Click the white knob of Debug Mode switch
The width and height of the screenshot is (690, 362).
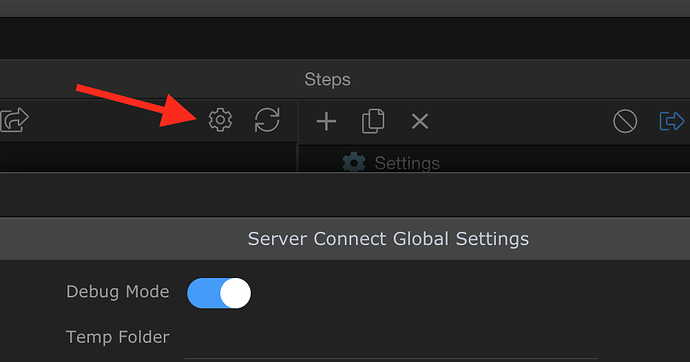pyautogui.click(x=235, y=293)
